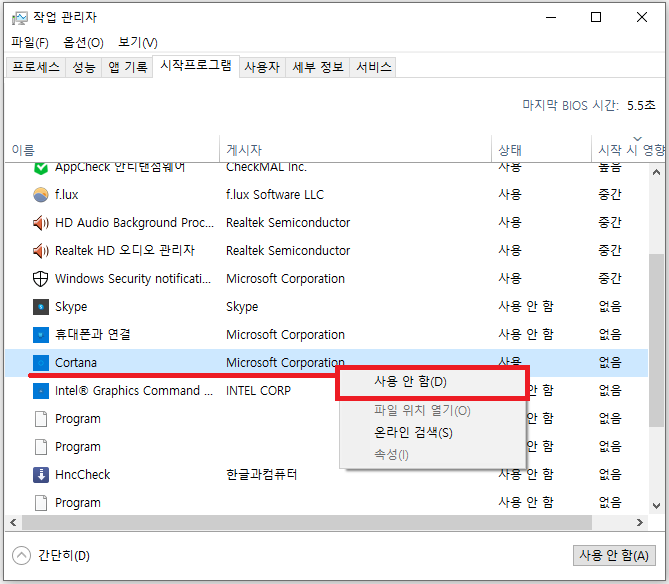The width and height of the screenshot is (669, 584).
Task: Click the horizontal scrollbar left arrow
Action: click(13, 523)
